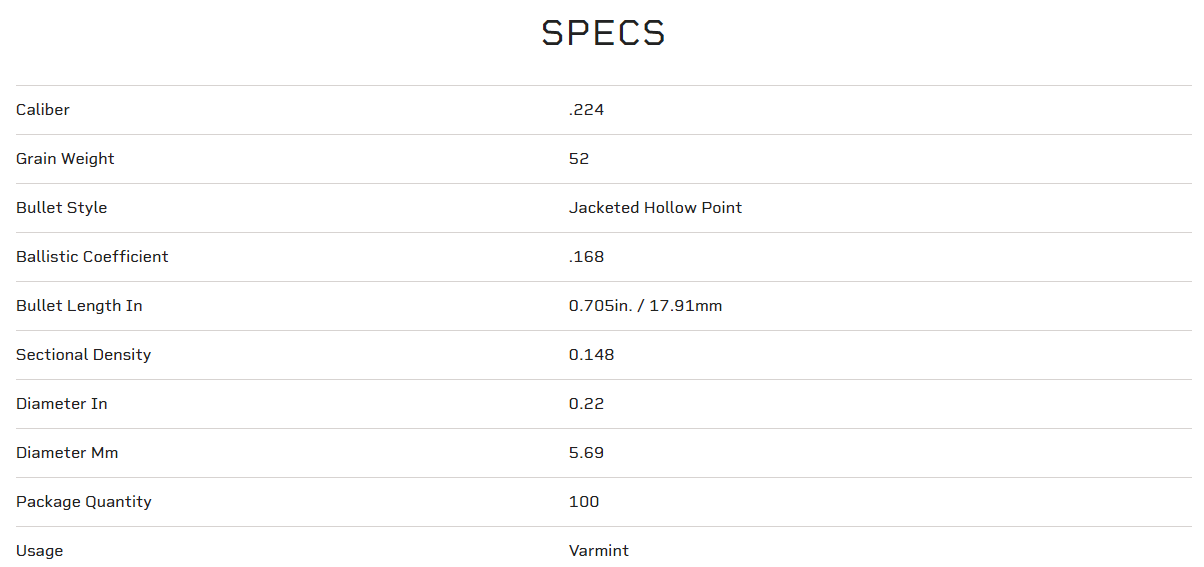Select the .224 caliber value

click(x=586, y=110)
